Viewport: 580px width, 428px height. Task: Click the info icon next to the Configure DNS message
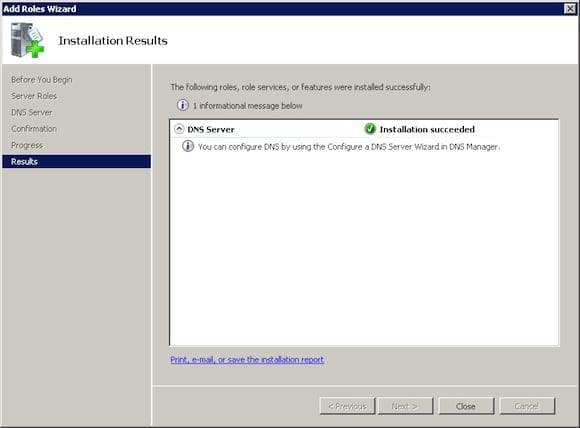[x=188, y=146]
